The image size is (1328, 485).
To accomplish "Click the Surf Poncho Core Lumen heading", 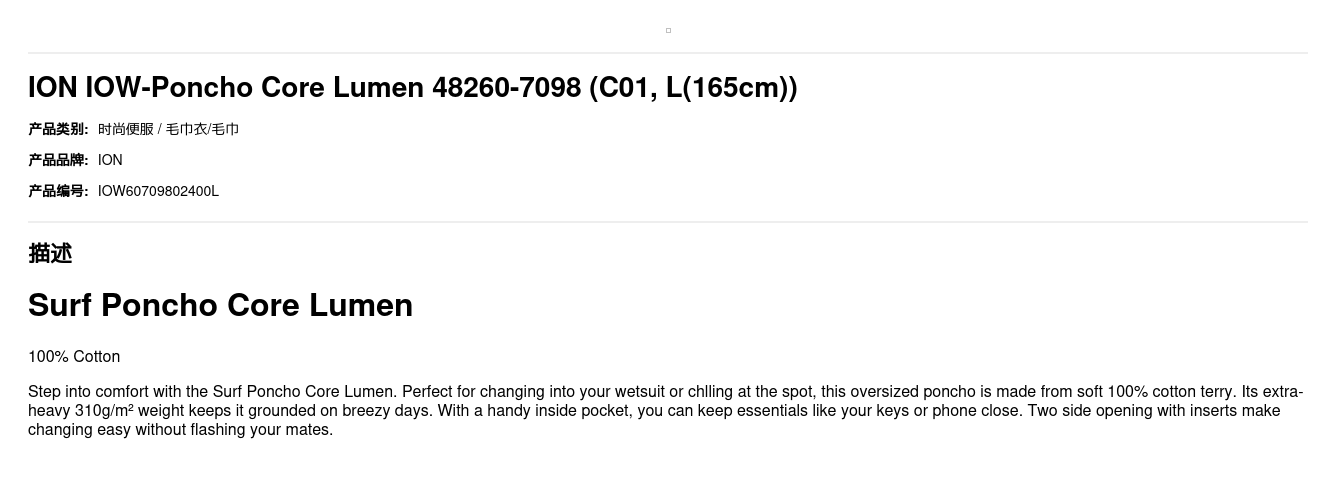I will point(220,305).
